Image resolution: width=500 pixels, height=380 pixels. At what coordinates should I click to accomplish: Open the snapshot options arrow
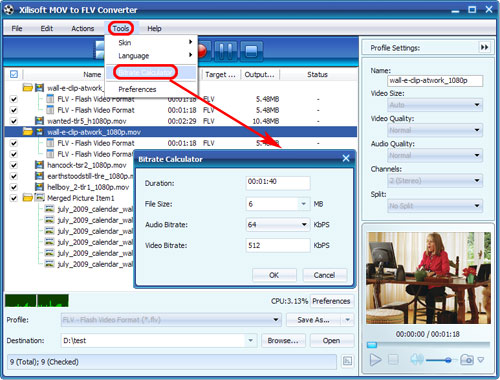tap(481, 360)
